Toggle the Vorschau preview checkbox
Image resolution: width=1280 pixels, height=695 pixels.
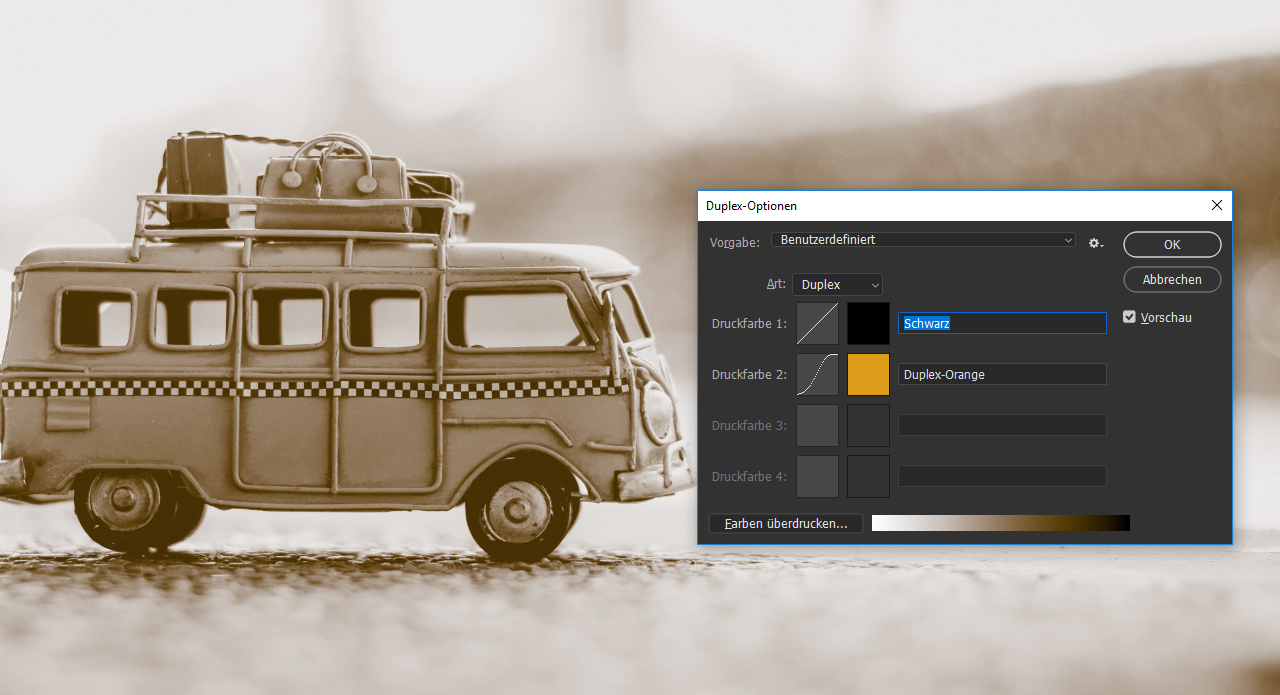click(1130, 317)
